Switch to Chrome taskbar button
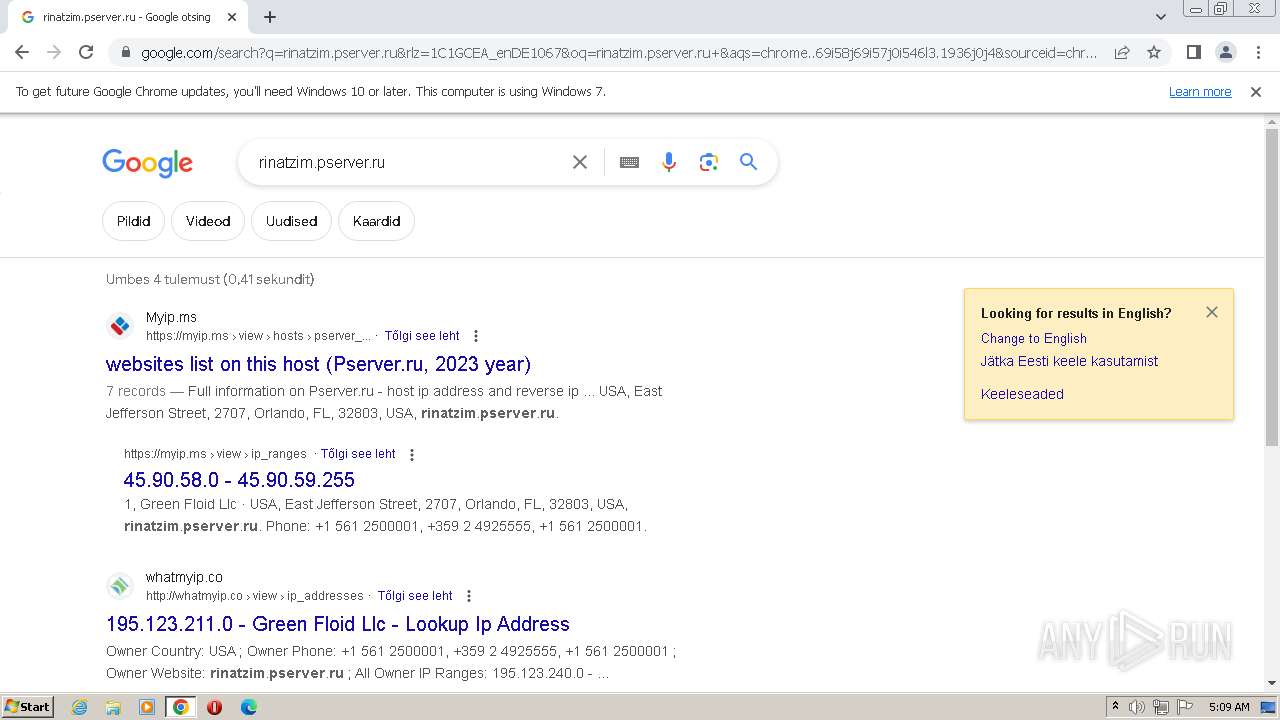 (181, 707)
